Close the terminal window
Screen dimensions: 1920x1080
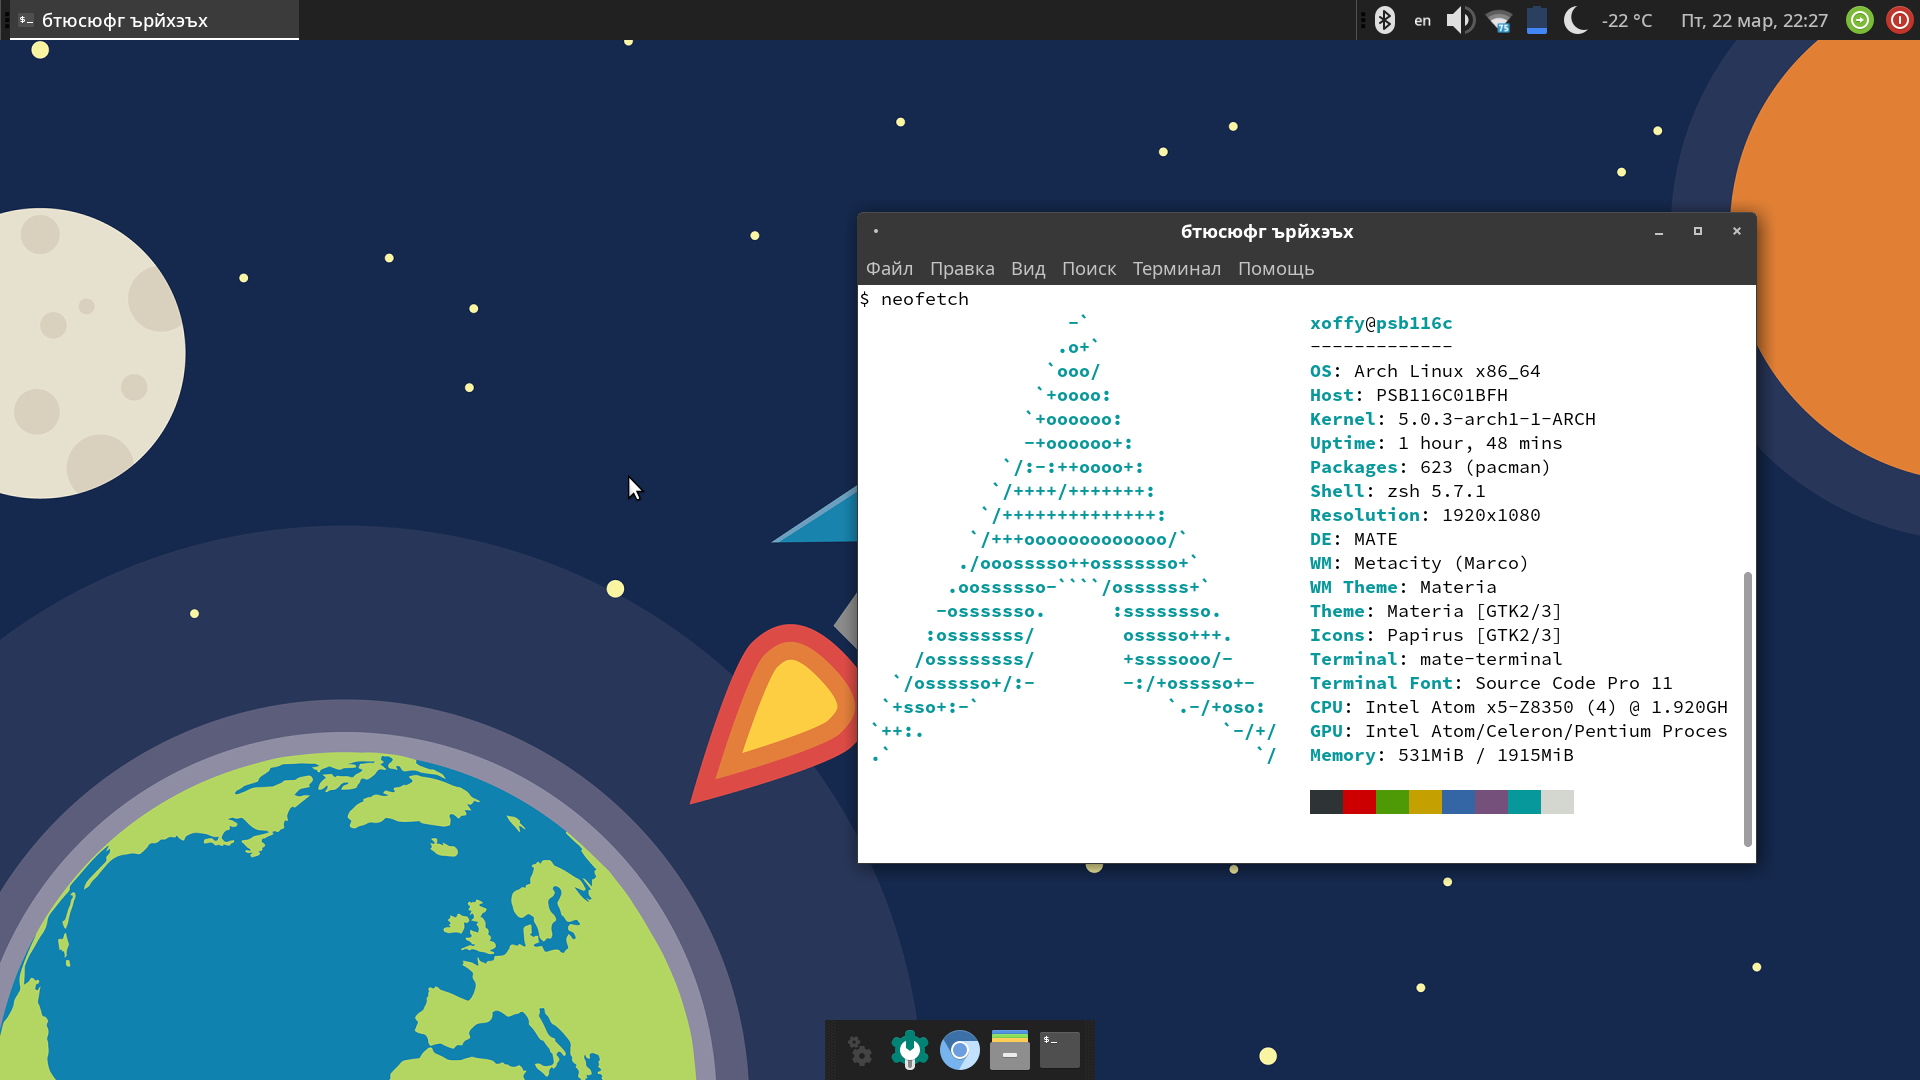coord(1737,231)
